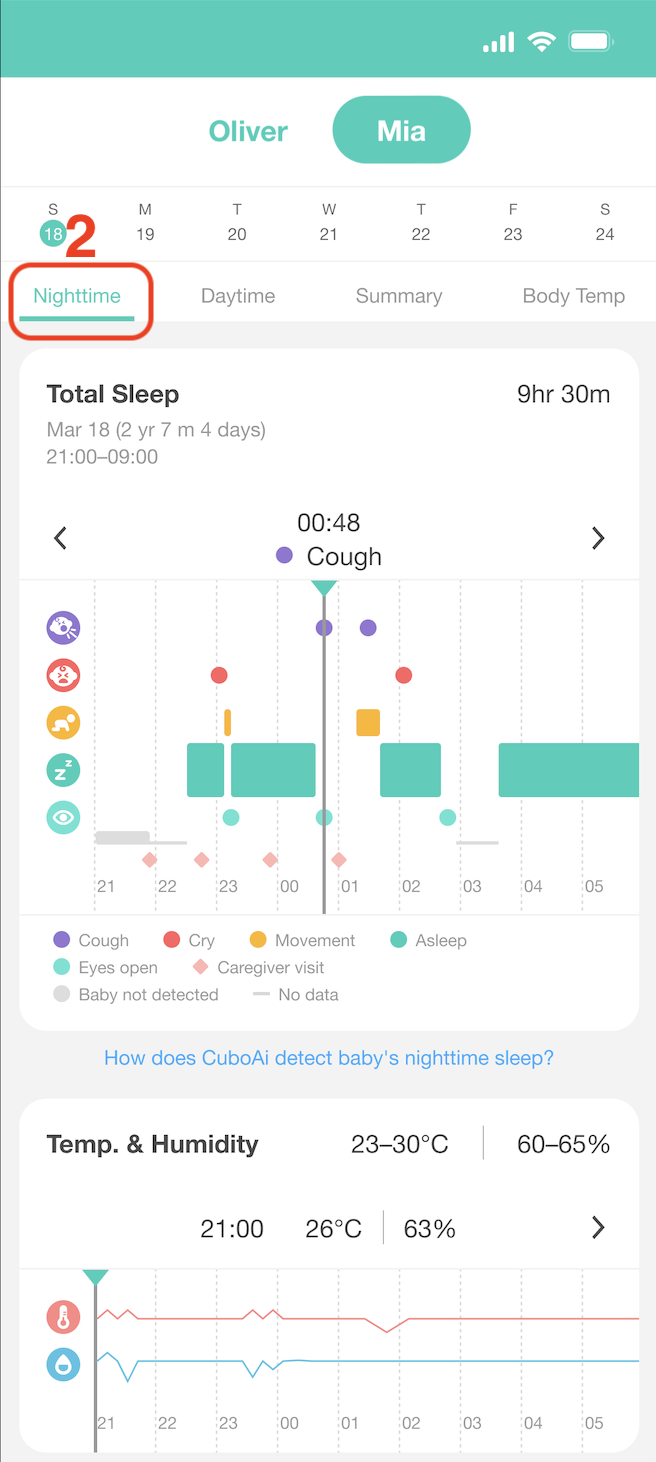
Task: Click the sleep timeline's green triangle marker
Action: [x=323, y=588]
